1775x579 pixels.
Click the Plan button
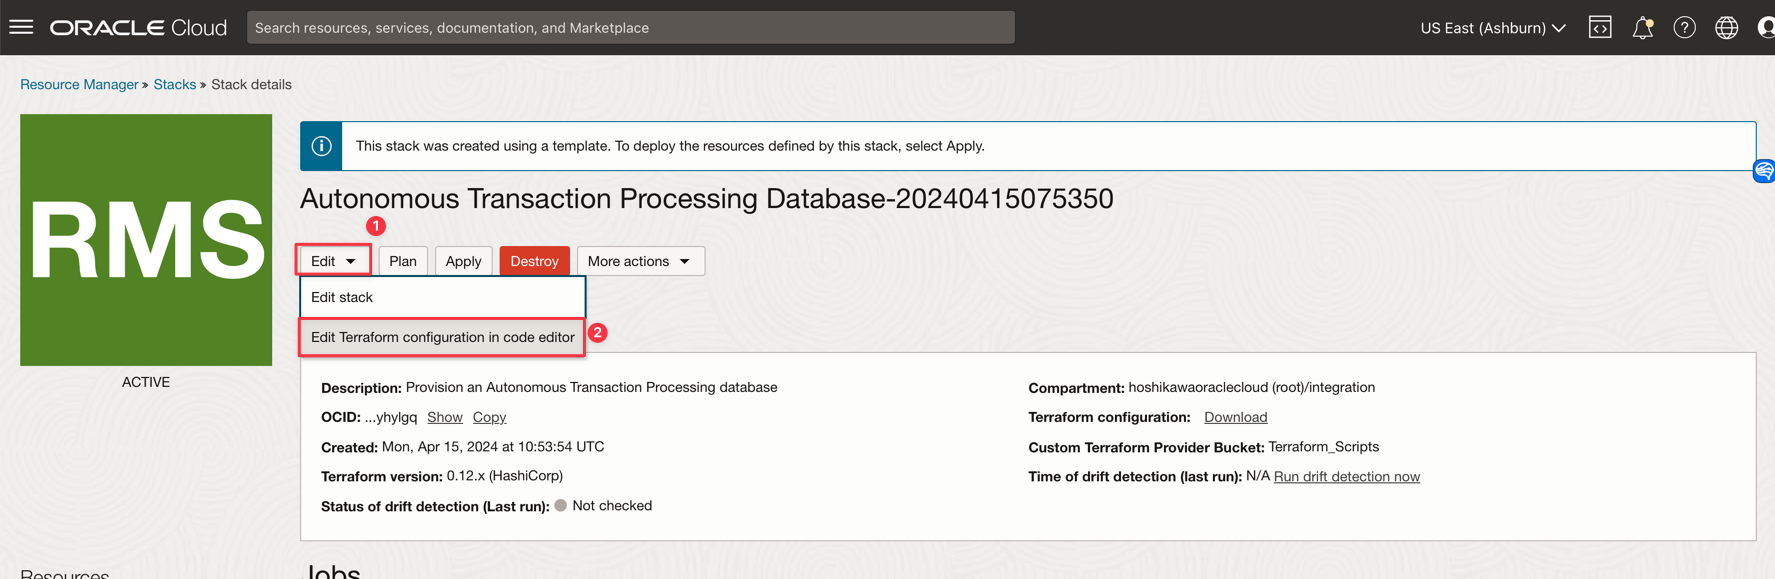[x=403, y=261]
